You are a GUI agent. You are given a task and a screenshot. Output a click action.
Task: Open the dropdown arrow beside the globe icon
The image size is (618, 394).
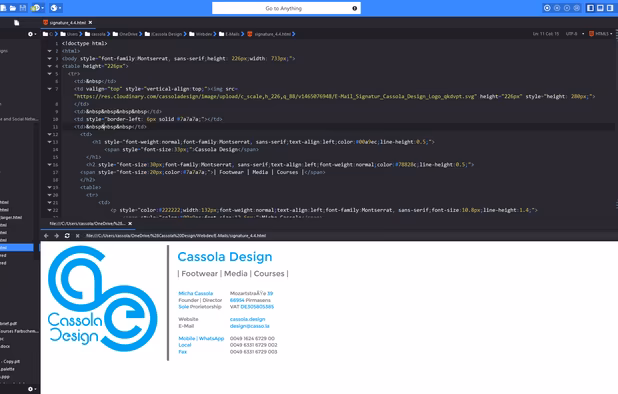(60, 8)
